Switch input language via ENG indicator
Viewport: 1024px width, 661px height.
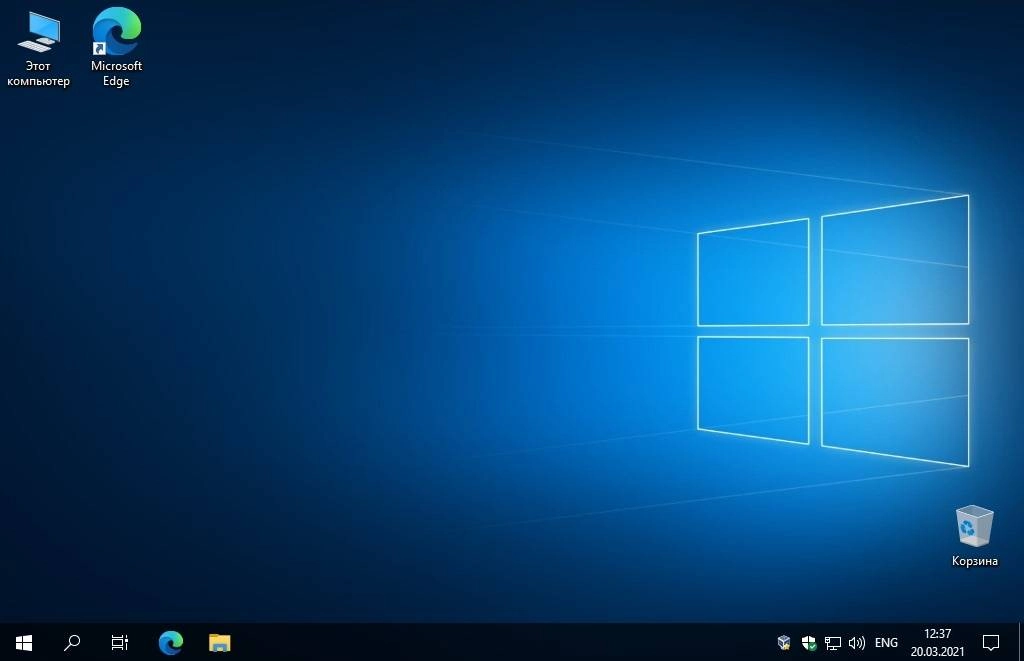[x=886, y=643]
